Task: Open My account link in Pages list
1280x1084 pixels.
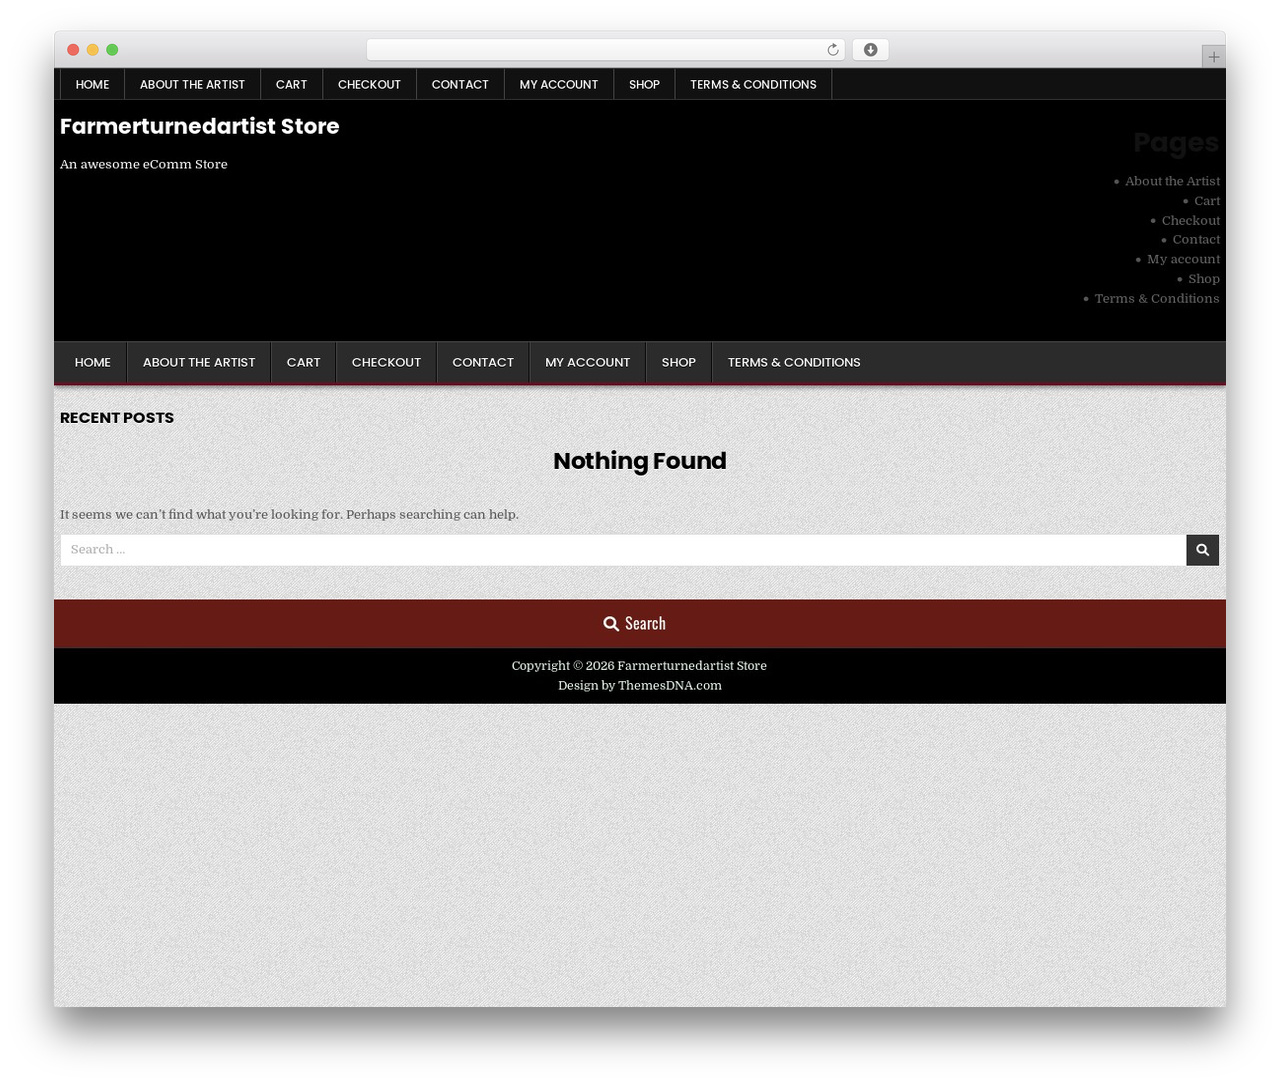Action: pos(1183,259)
